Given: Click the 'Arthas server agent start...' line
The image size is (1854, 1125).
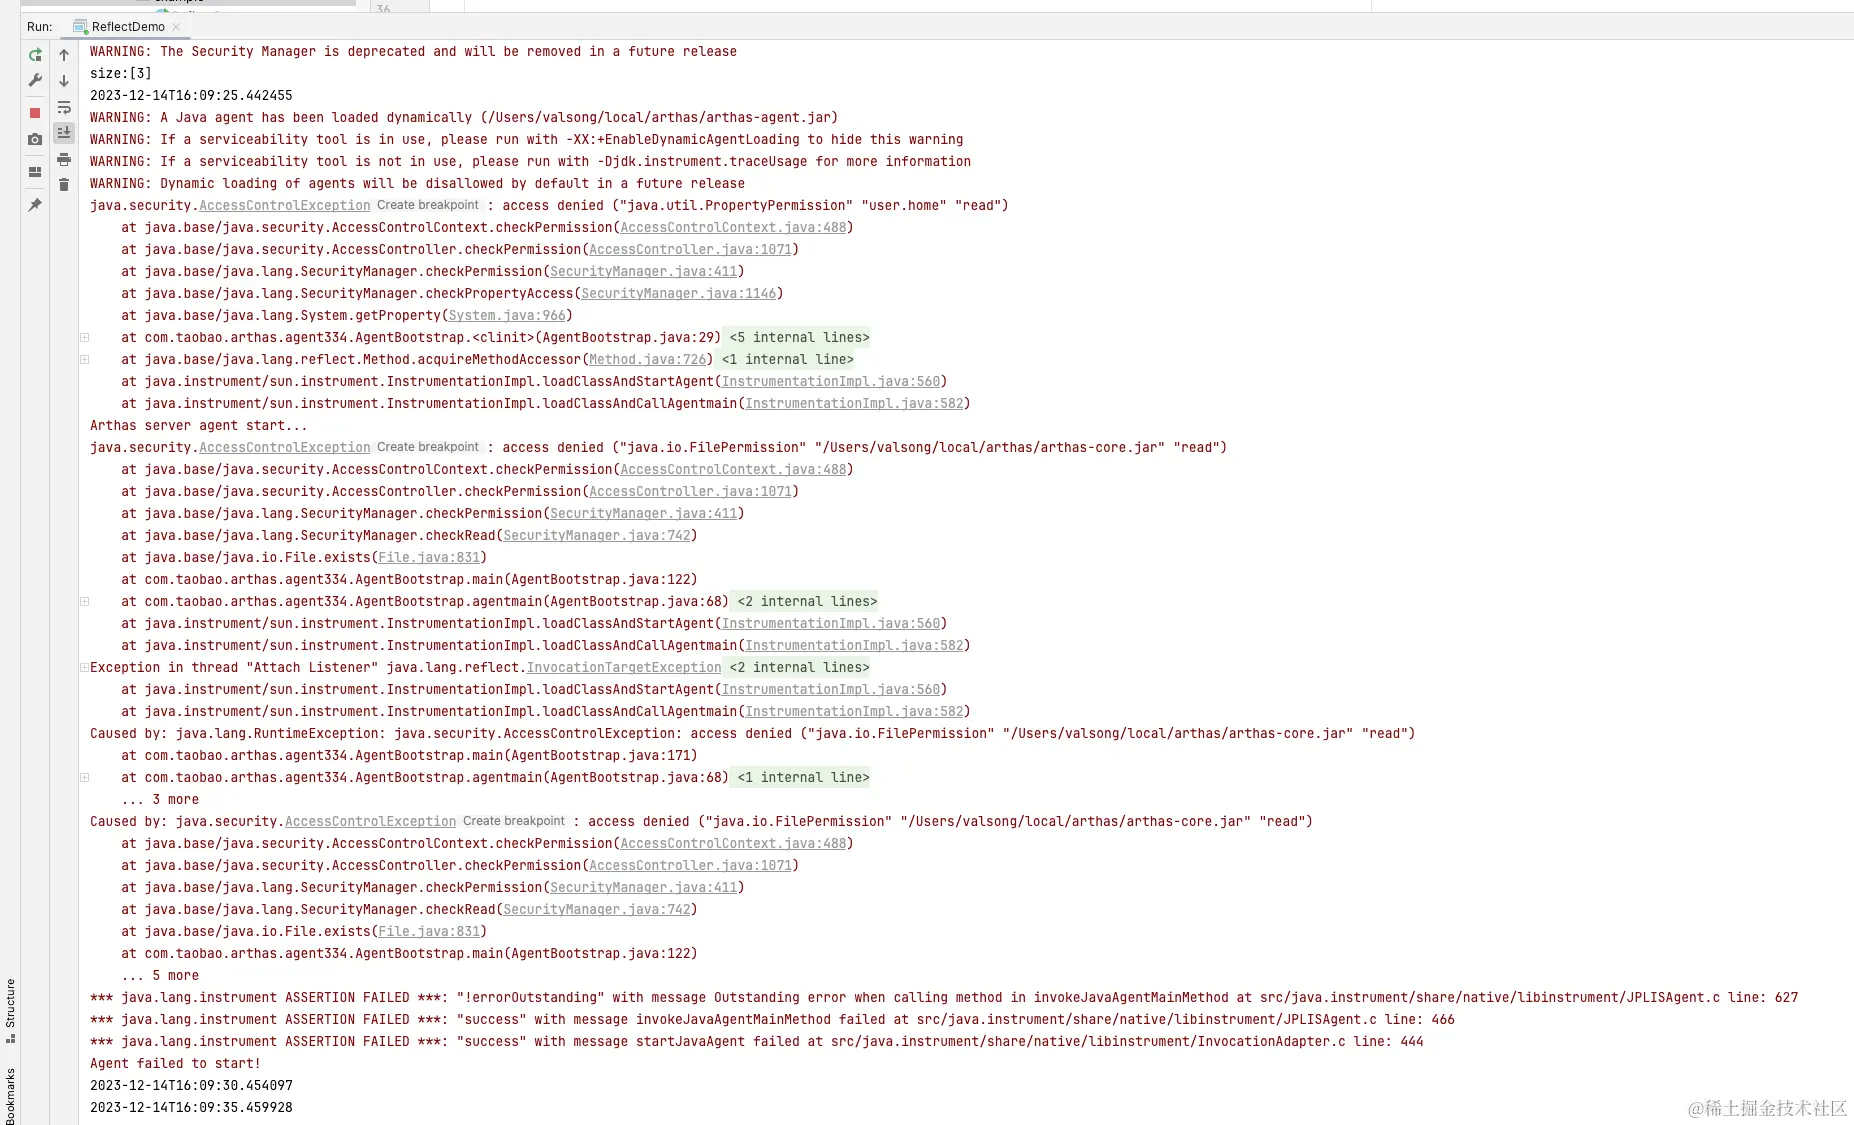Looking at the screenshot, I should pos(199,425).
